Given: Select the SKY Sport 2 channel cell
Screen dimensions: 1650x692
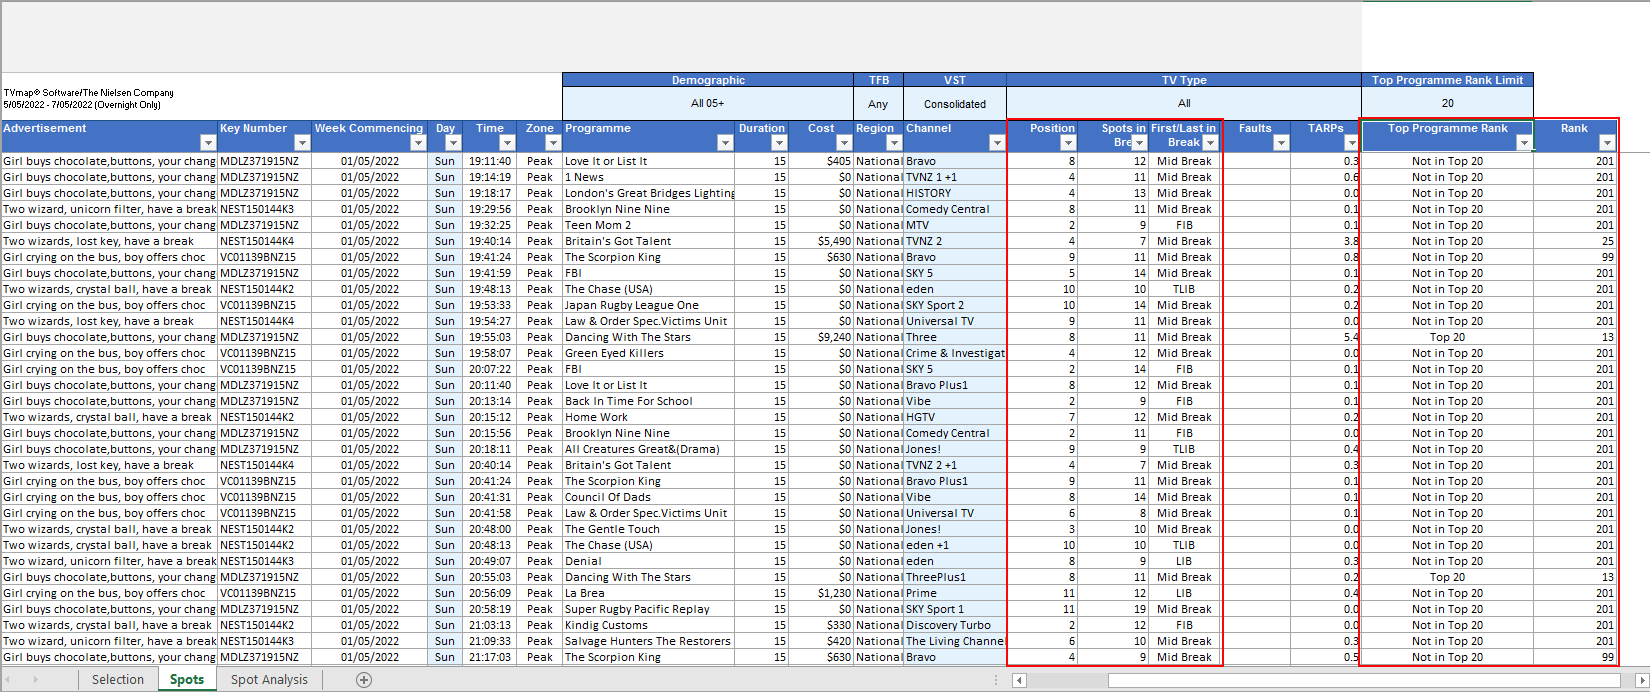Looking at the screenshot, I should click(x=955, y=305).
